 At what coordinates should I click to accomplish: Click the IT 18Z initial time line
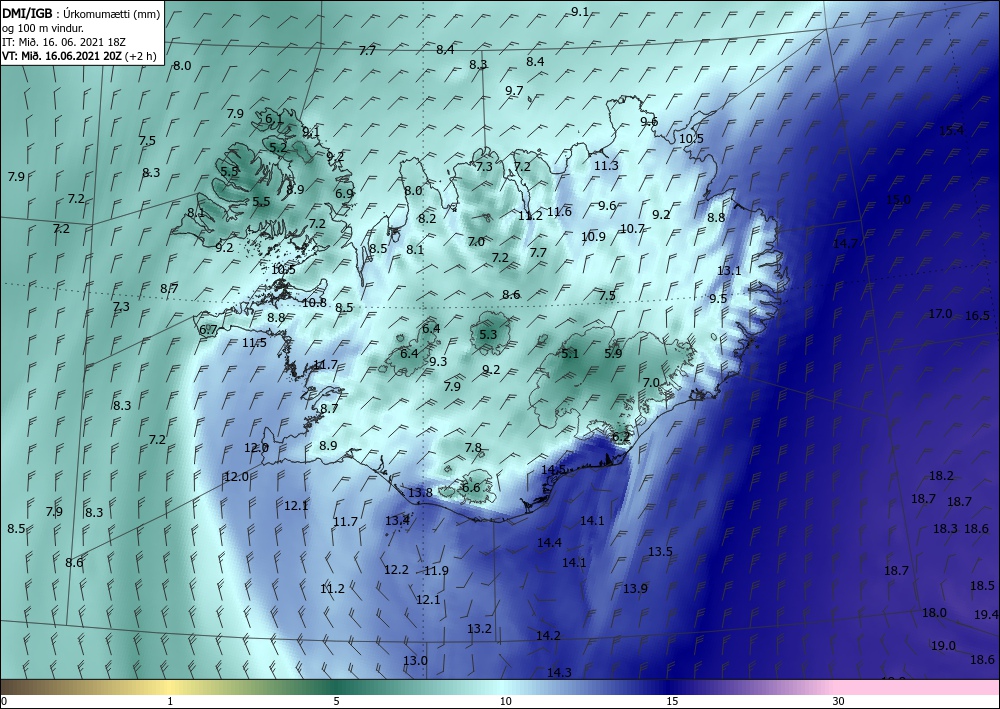coord(64,41)
